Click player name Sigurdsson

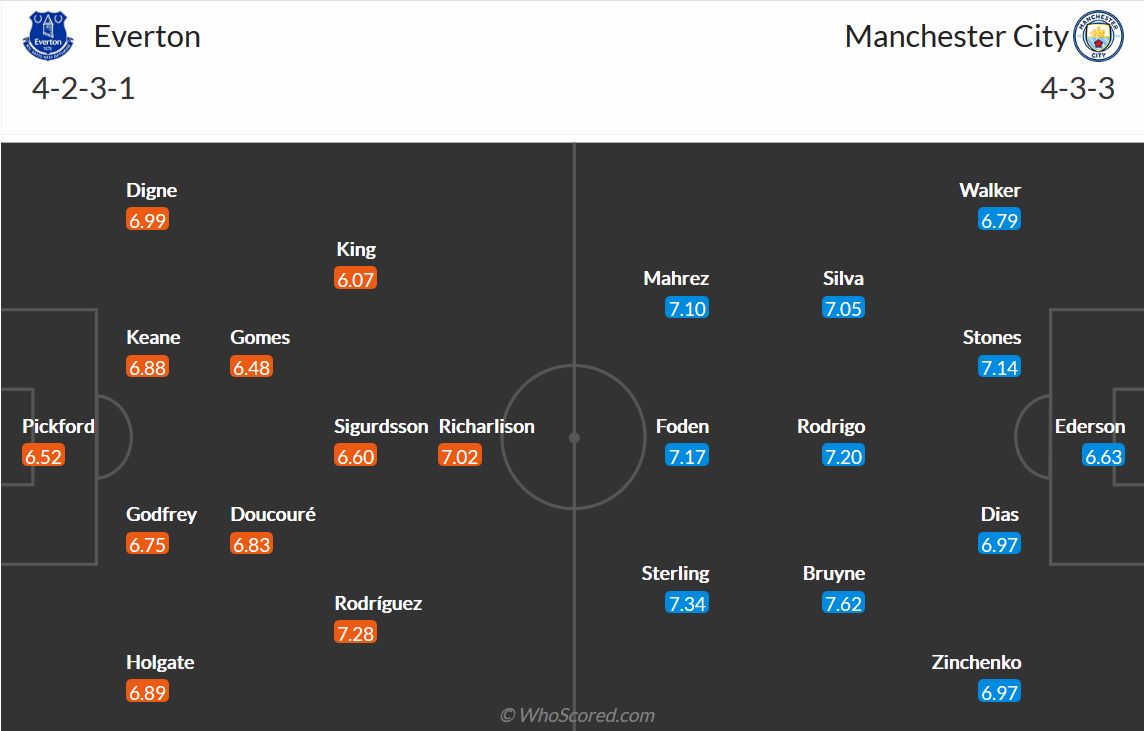click(381, 426)
